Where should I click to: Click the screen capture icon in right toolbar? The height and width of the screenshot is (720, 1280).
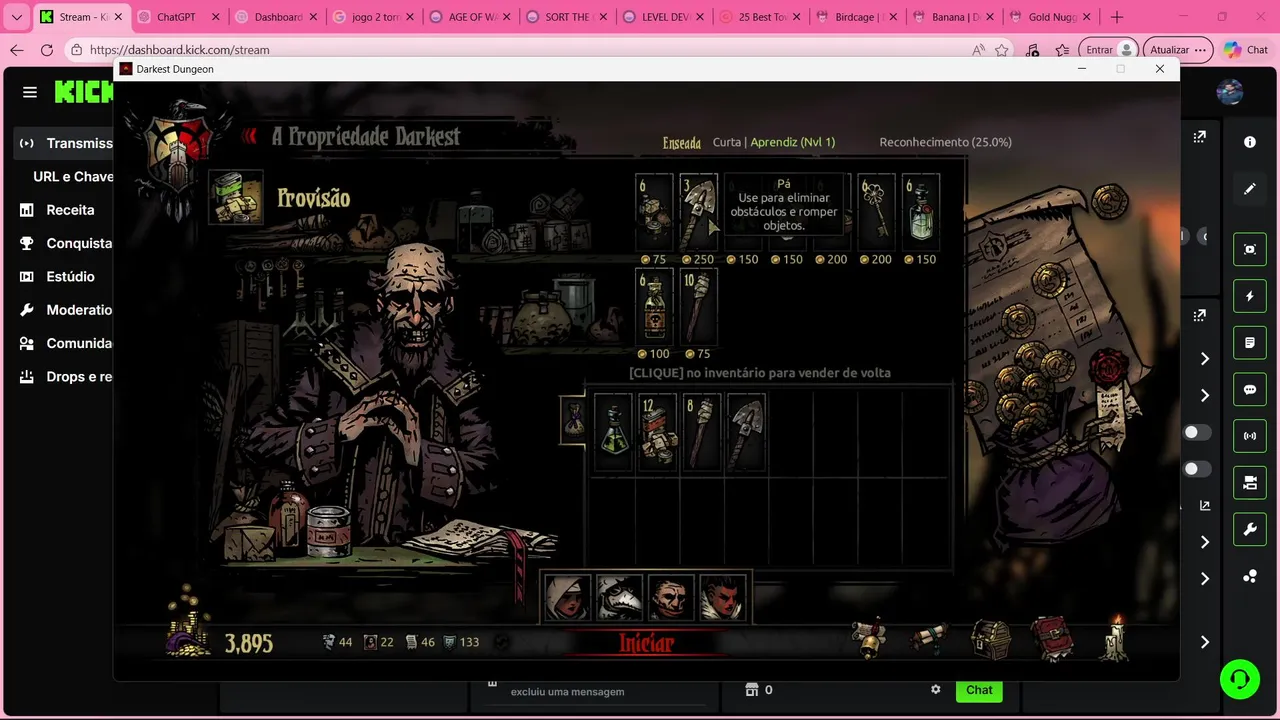(1250, 250)
